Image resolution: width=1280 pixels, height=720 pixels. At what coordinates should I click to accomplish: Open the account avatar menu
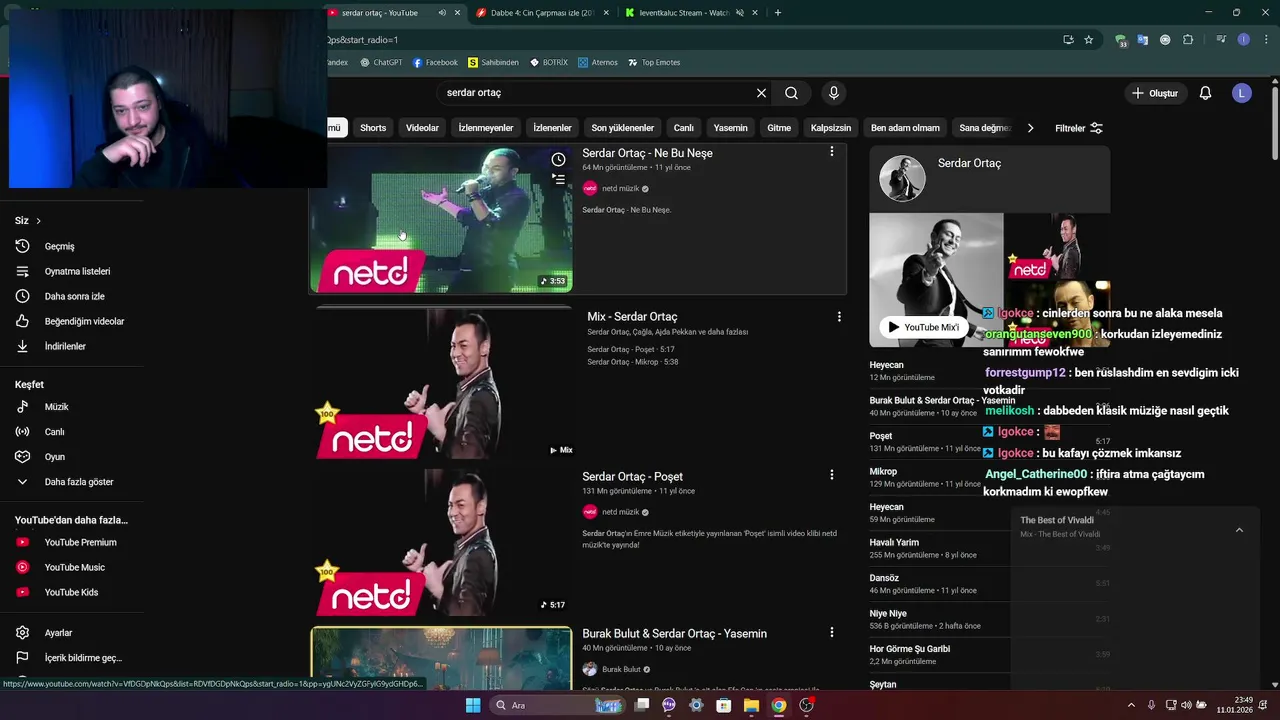coord(1241,93)
